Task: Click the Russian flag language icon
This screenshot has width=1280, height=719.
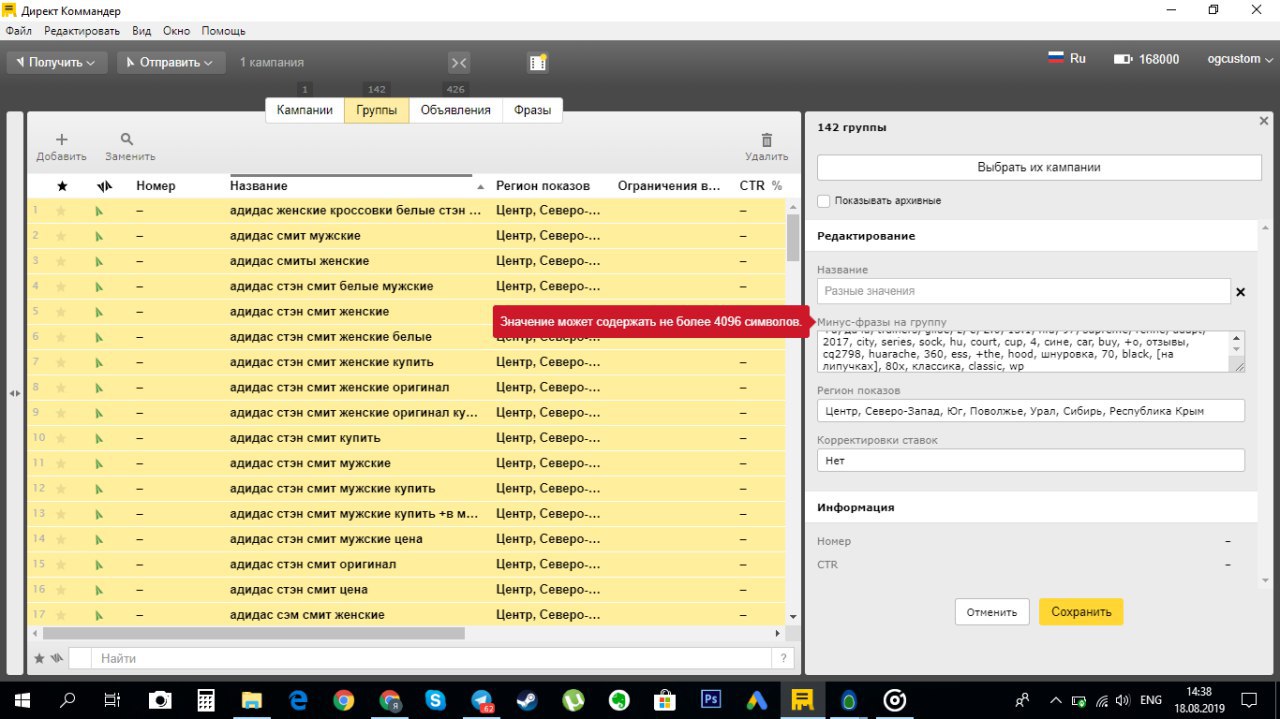Action: (x=1056, y=58)
